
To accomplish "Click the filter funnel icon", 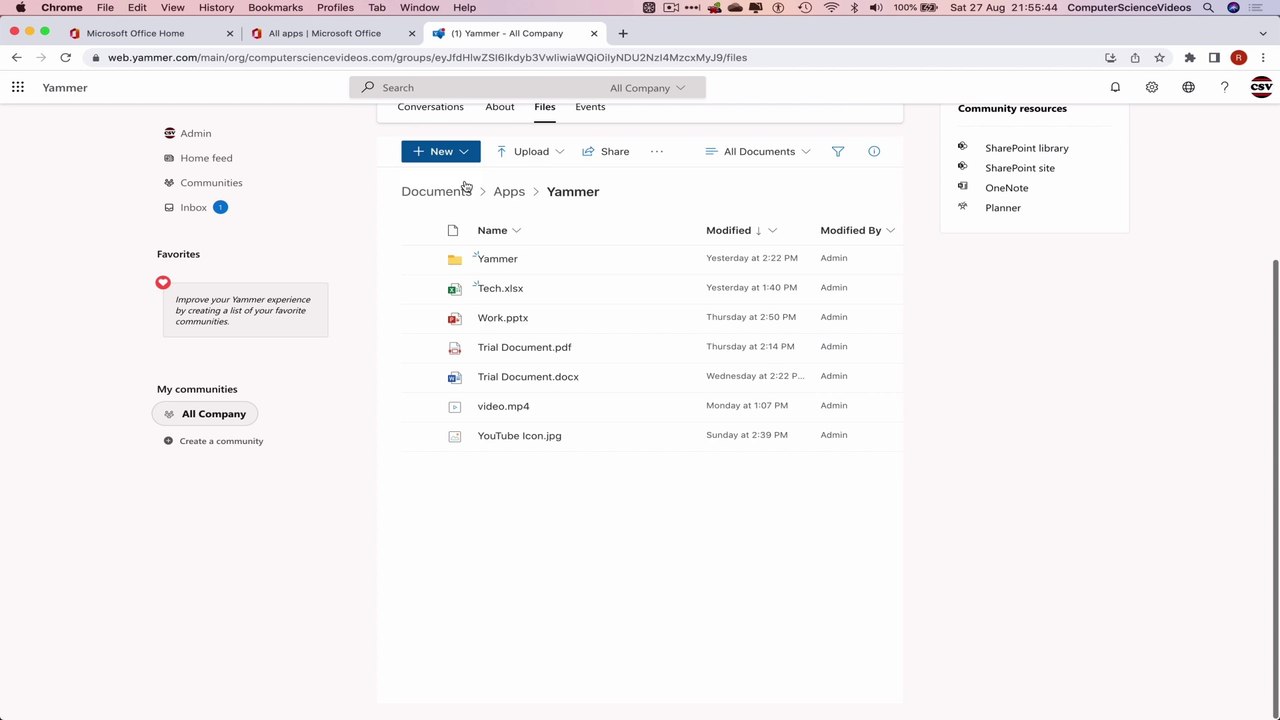I will pos(838,152).
